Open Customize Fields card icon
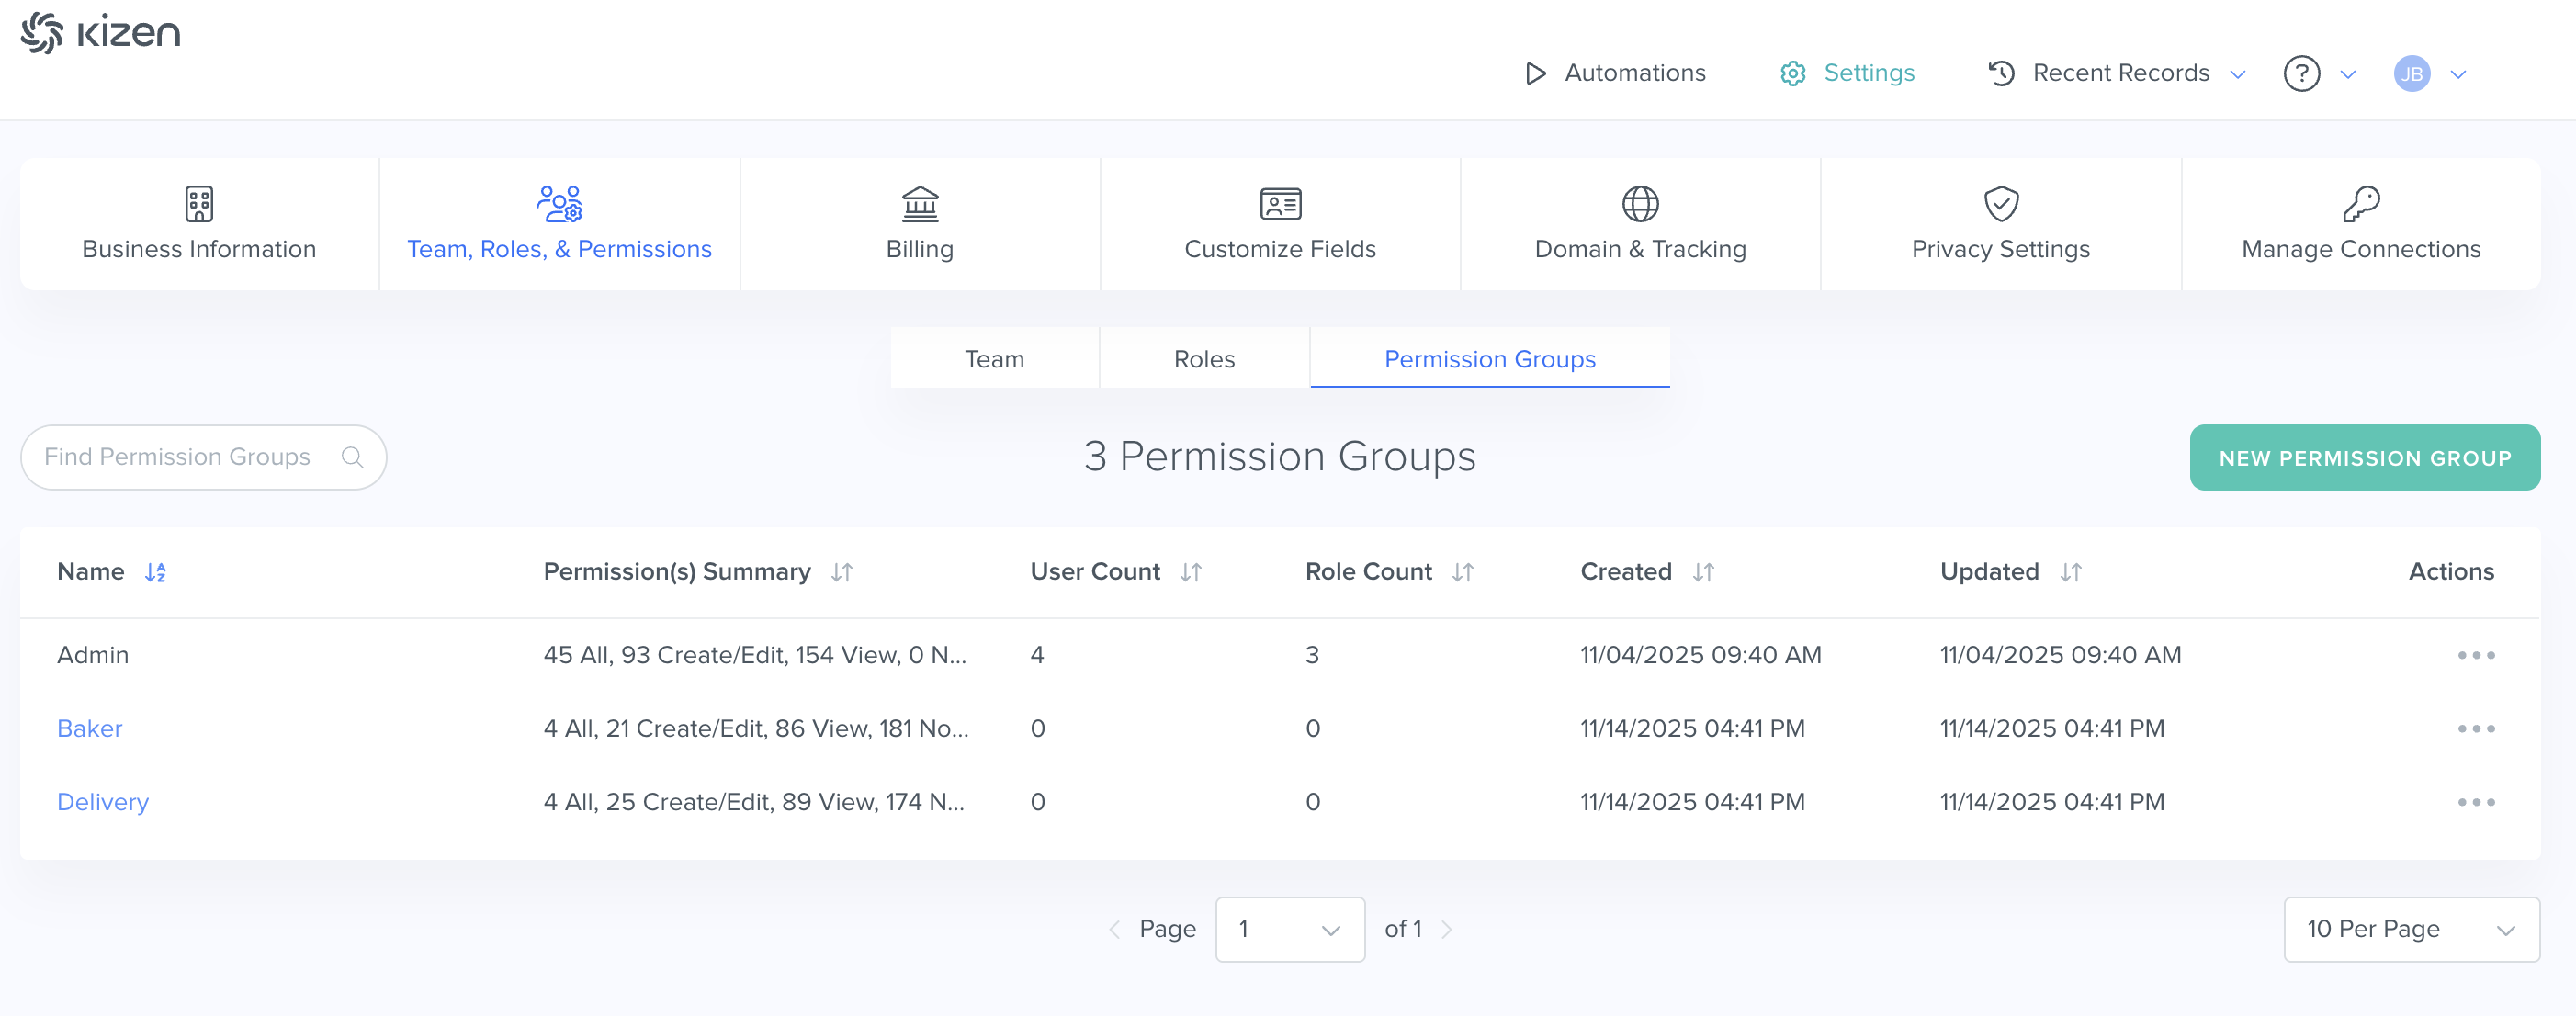Image resolution: width=2576 pixels, height=1016 pixels. [1280, 204]
